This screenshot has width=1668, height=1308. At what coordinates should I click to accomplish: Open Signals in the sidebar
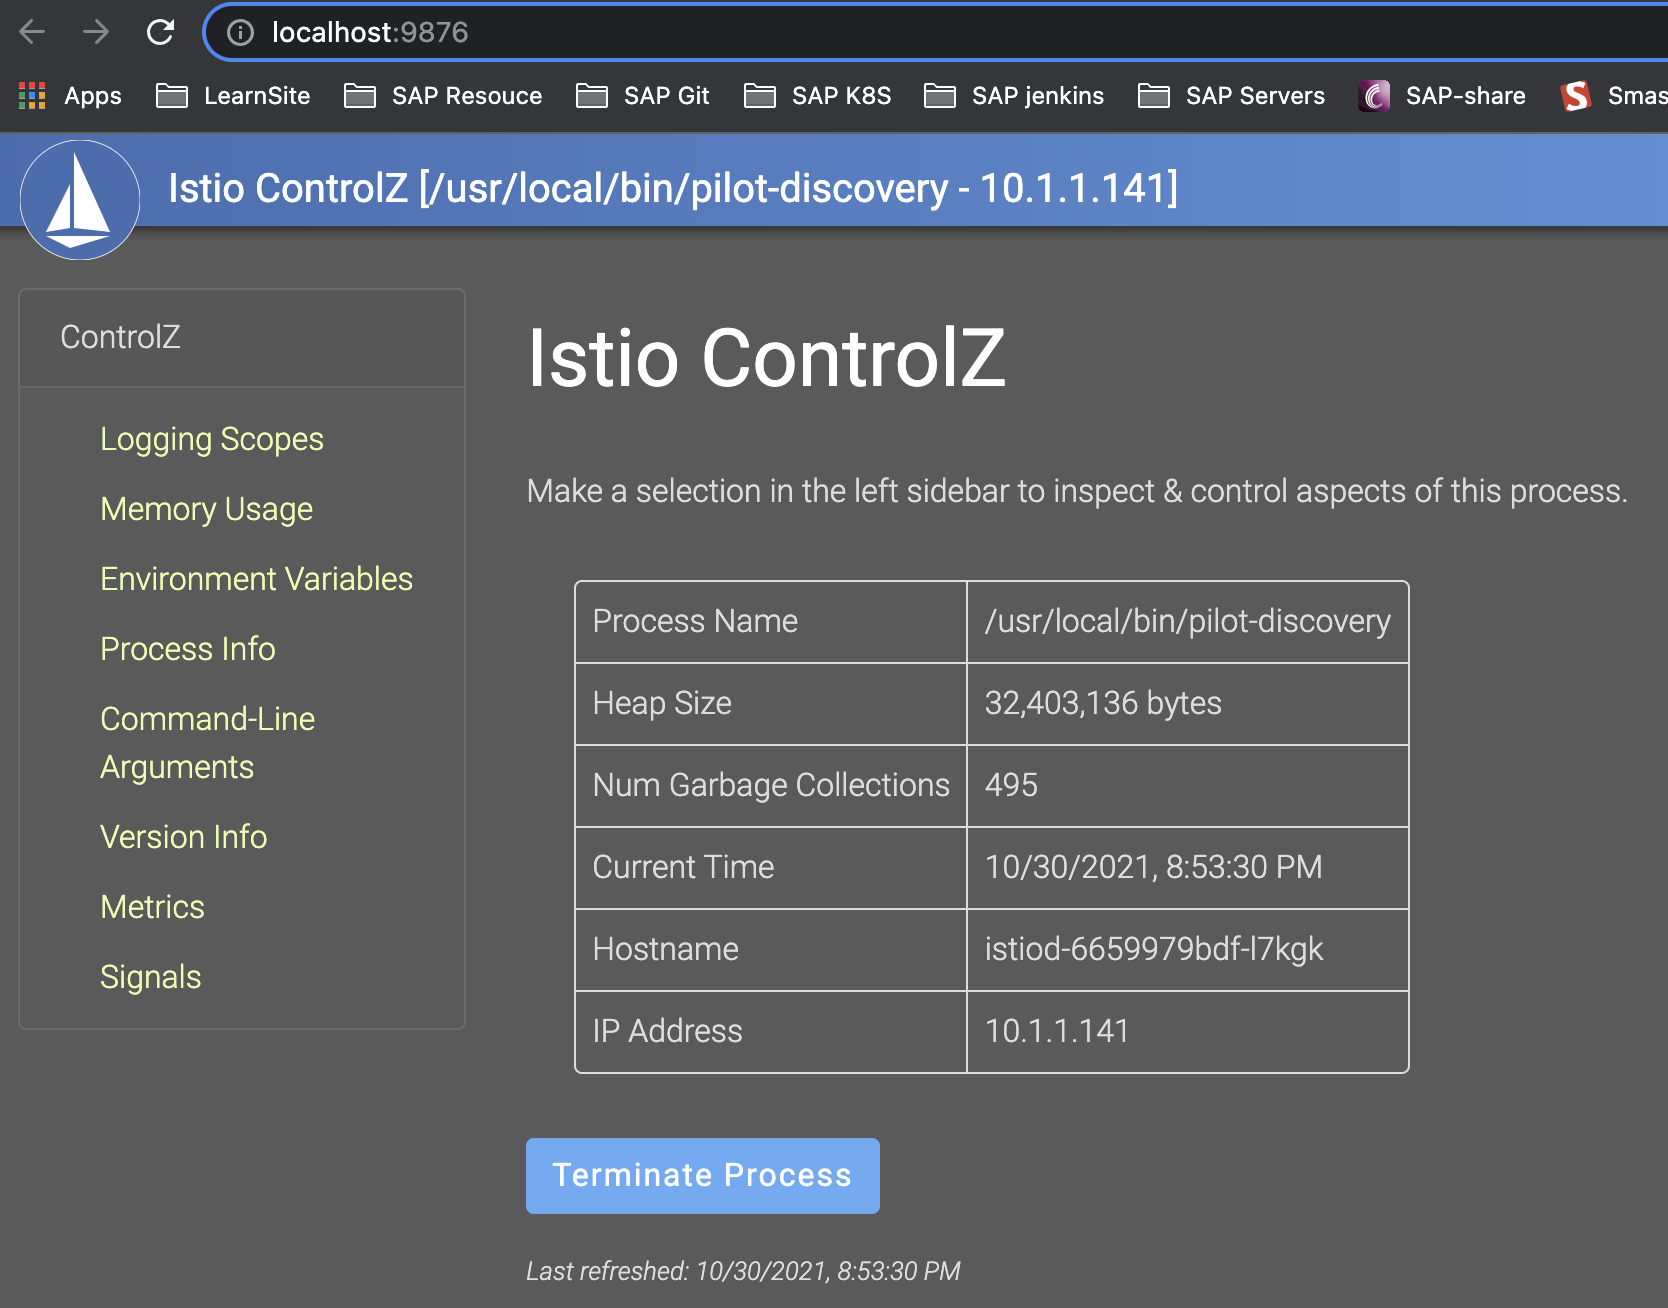point(151,977)
